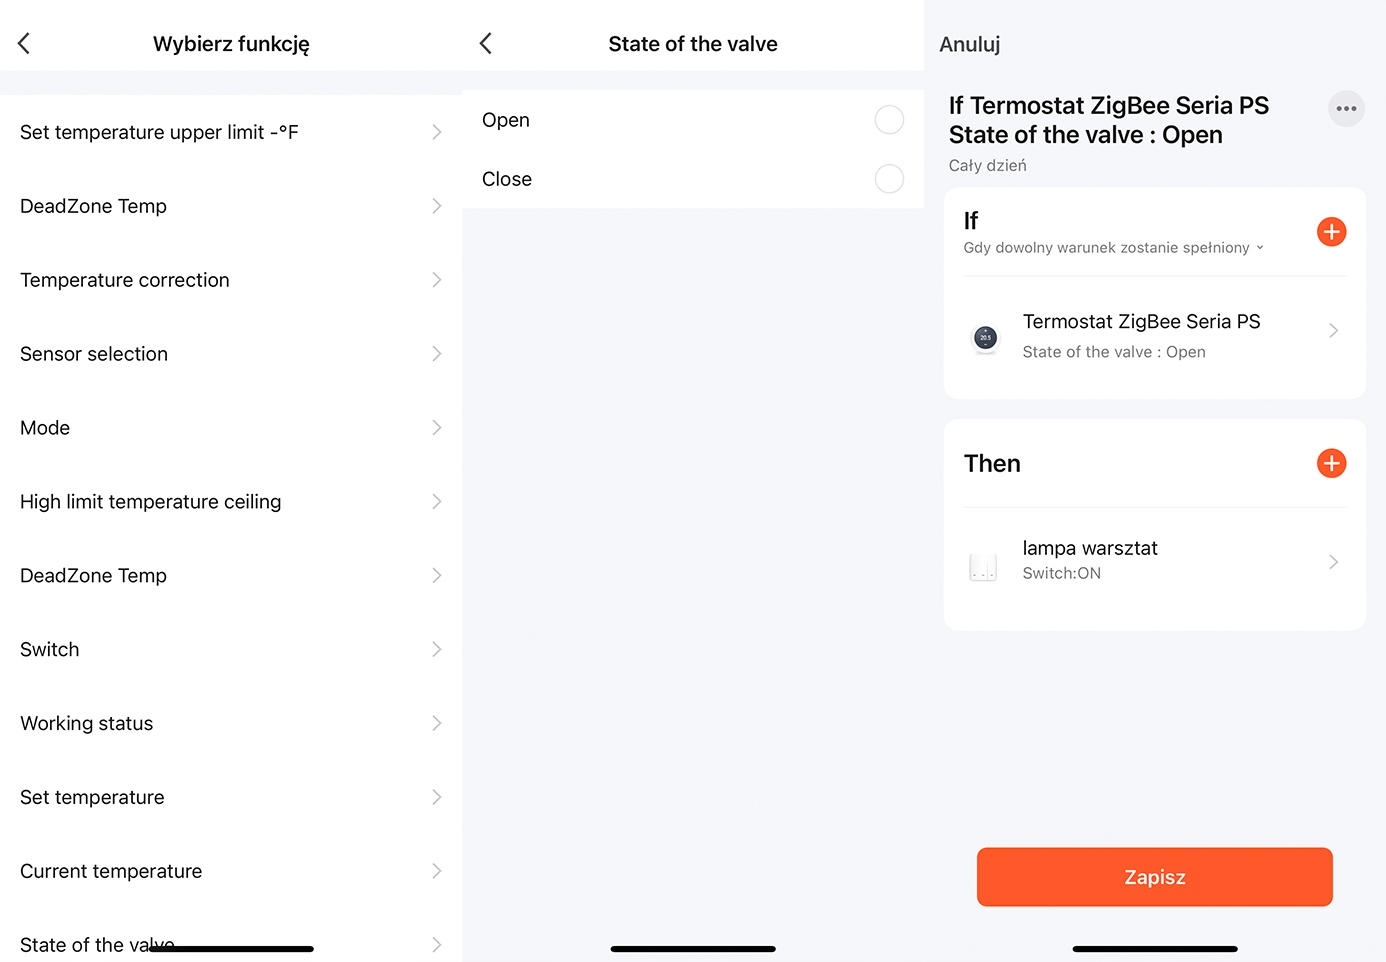Tap Anuluj to cancel
Viewport: 1386px width, 962px height.
(969, 44)
